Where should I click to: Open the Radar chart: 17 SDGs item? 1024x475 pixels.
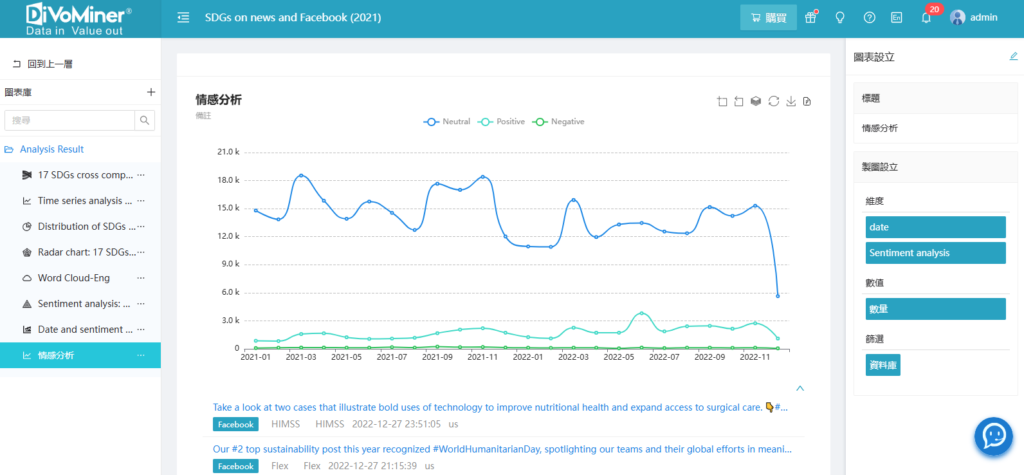(x=78, y=252)
